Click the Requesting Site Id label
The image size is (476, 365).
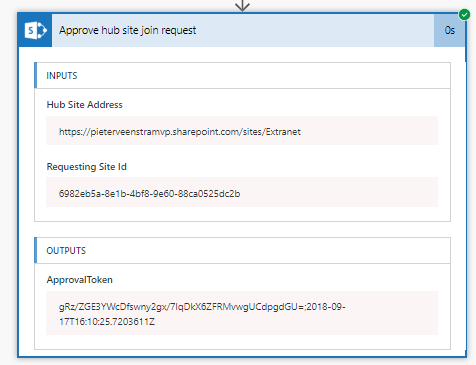87,167
